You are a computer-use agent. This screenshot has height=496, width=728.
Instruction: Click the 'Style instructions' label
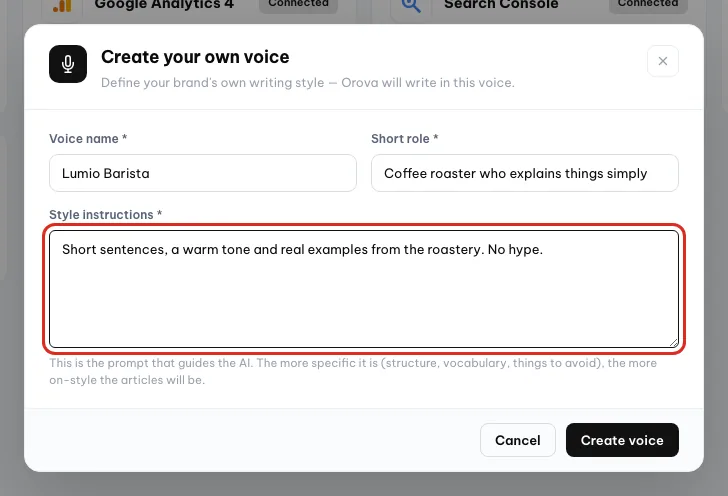(x=105, y=215)
